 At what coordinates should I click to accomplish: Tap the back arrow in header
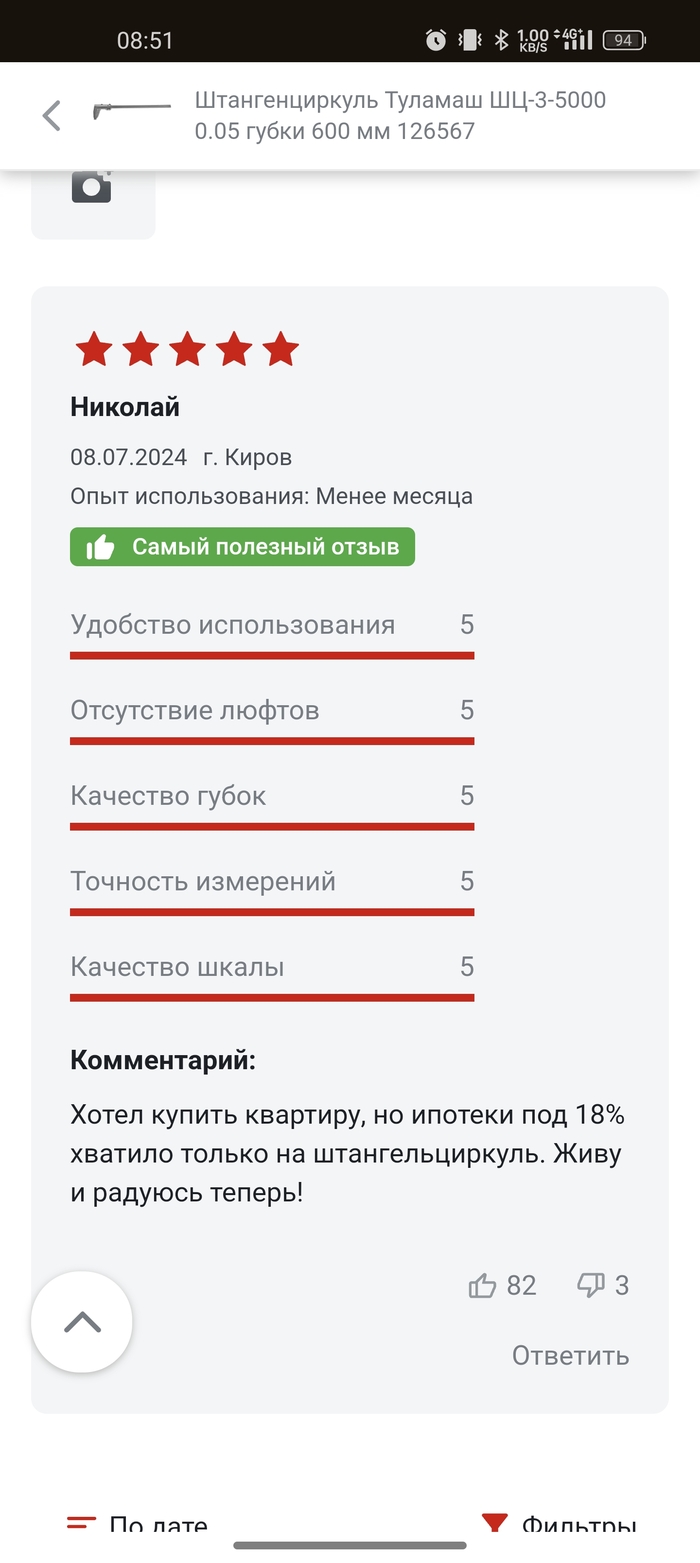[x=52, y=116]
